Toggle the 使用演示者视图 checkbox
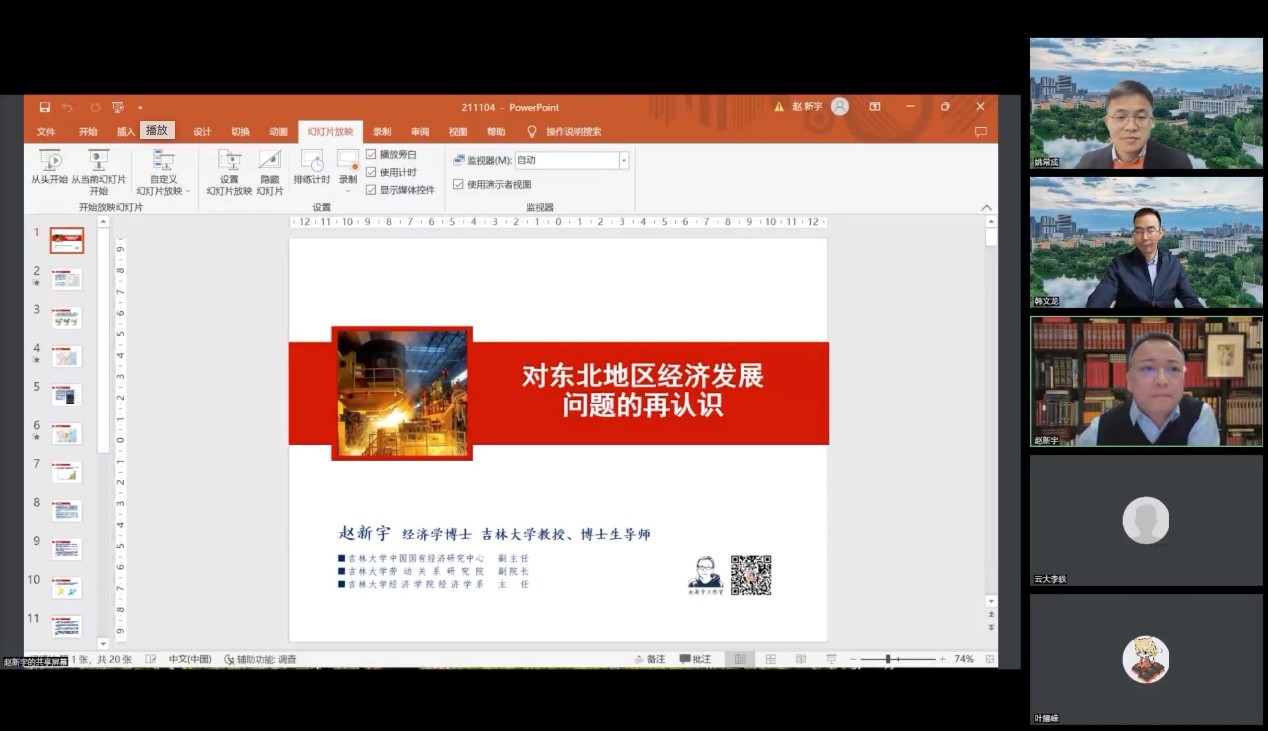Screen dimensions: 1268x731 (456, 183)
